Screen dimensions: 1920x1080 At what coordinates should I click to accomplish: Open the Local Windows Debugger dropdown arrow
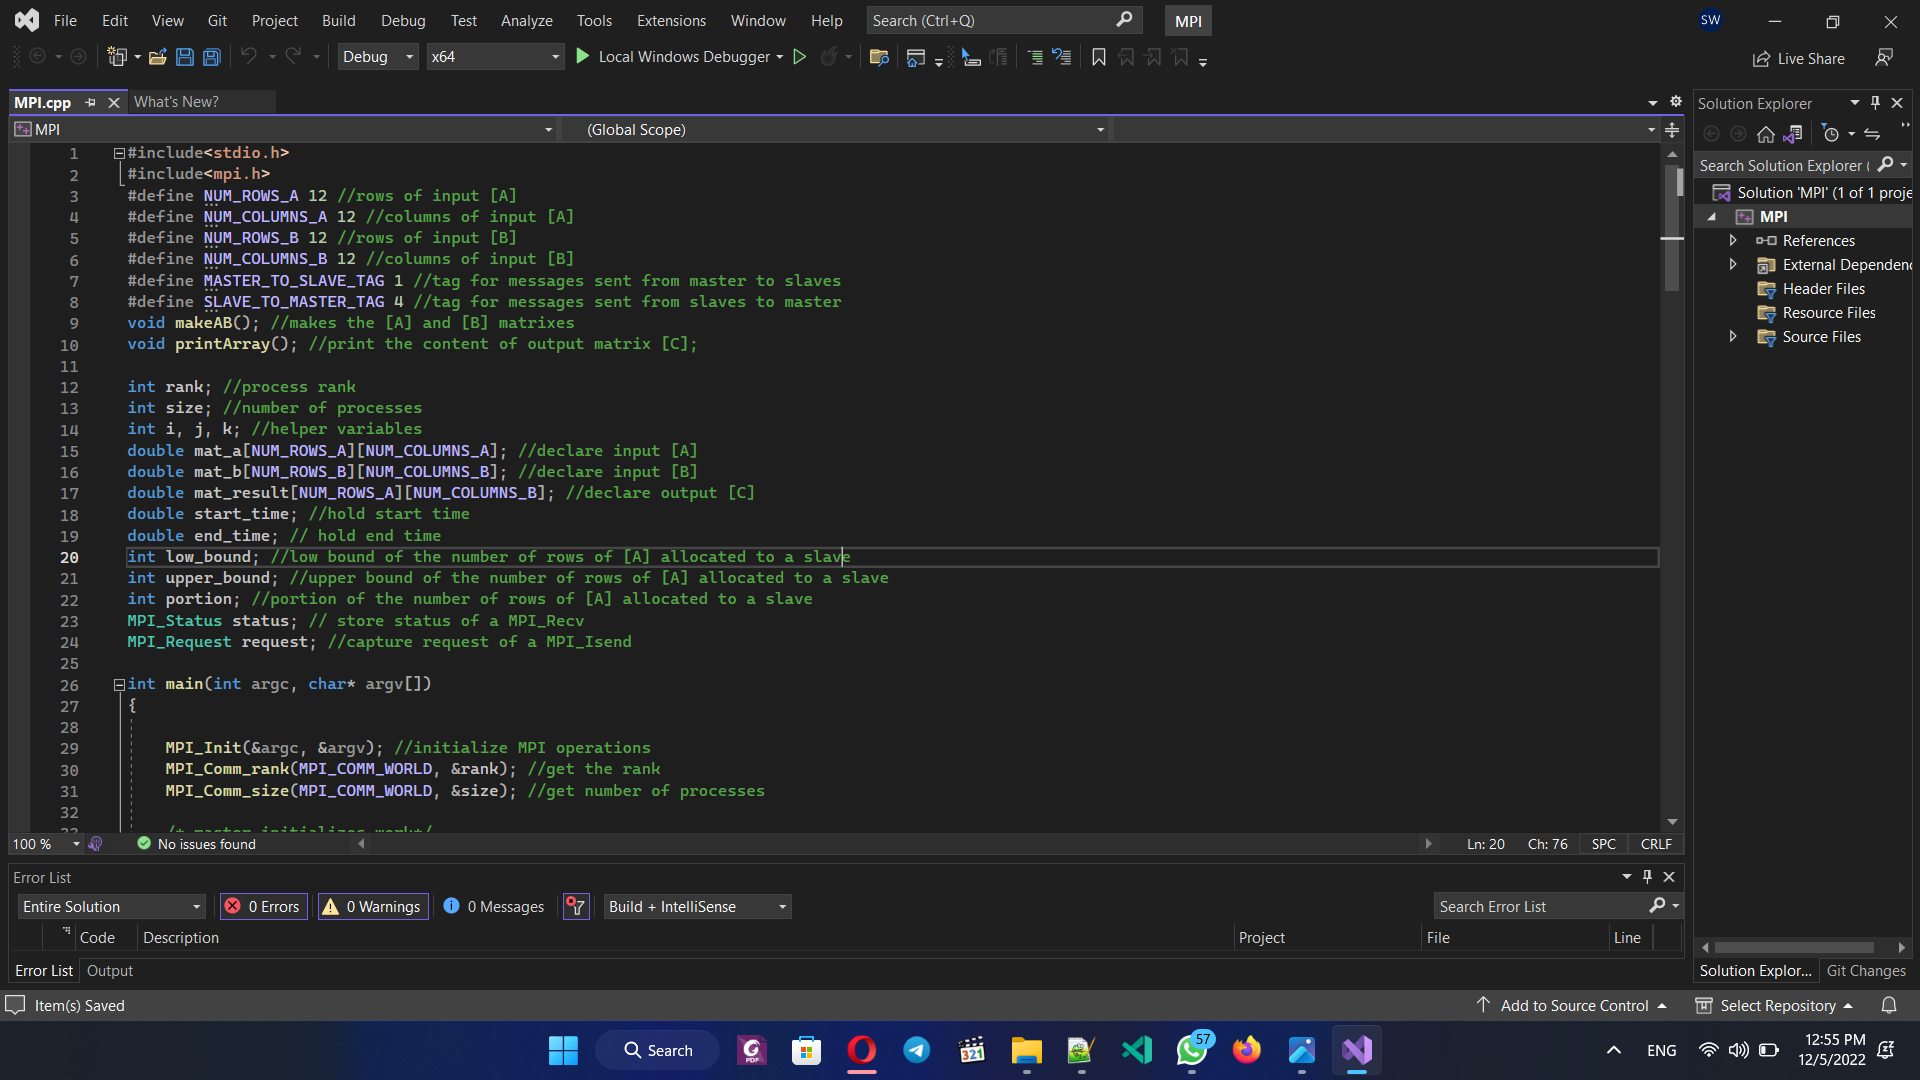[780, 57]
